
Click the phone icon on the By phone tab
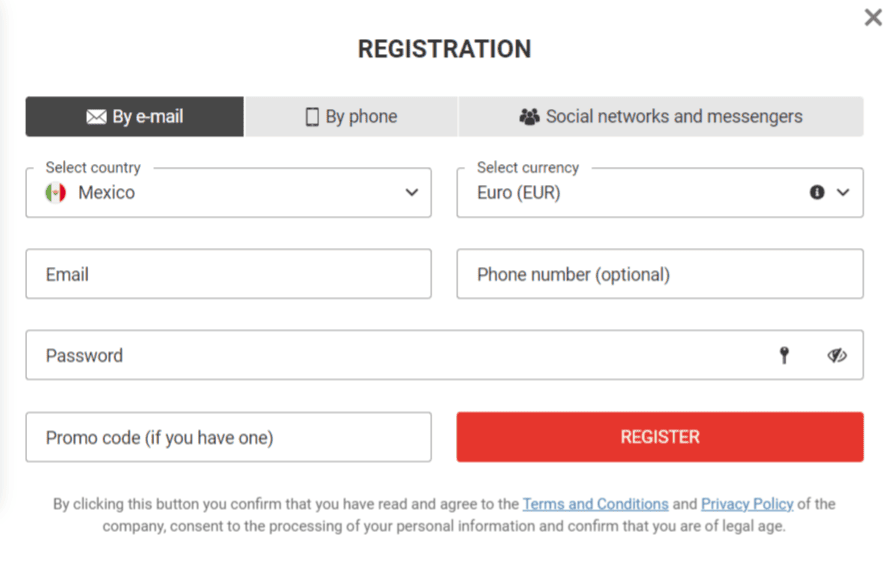click(312, 117)
